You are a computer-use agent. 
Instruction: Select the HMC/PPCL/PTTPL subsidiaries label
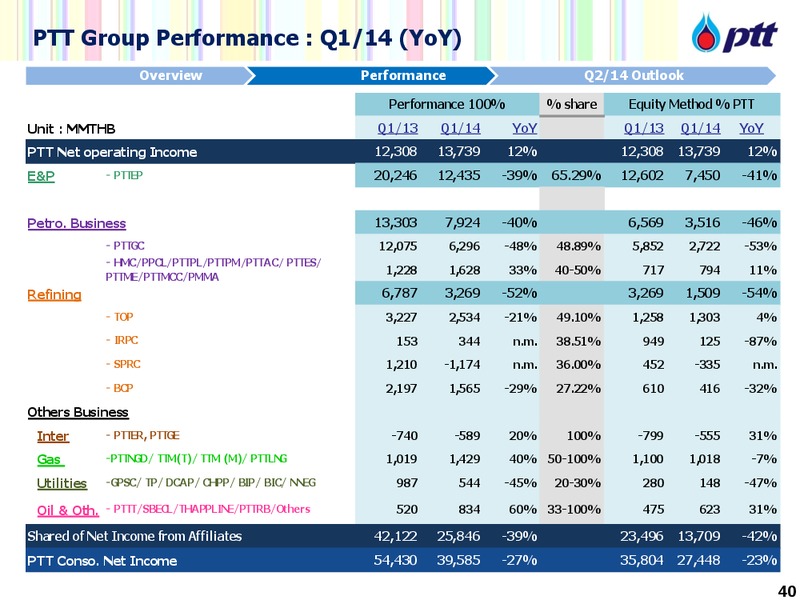(x=213, y=269)
